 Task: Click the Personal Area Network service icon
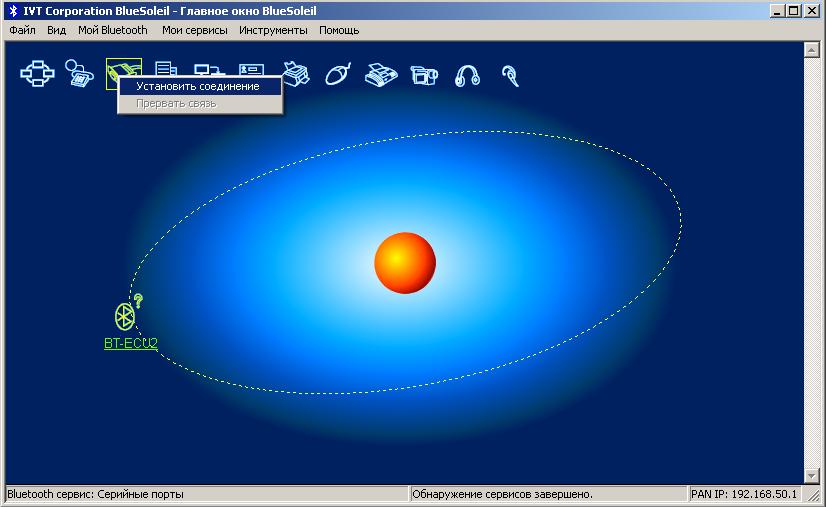click(x=37, y=74)
